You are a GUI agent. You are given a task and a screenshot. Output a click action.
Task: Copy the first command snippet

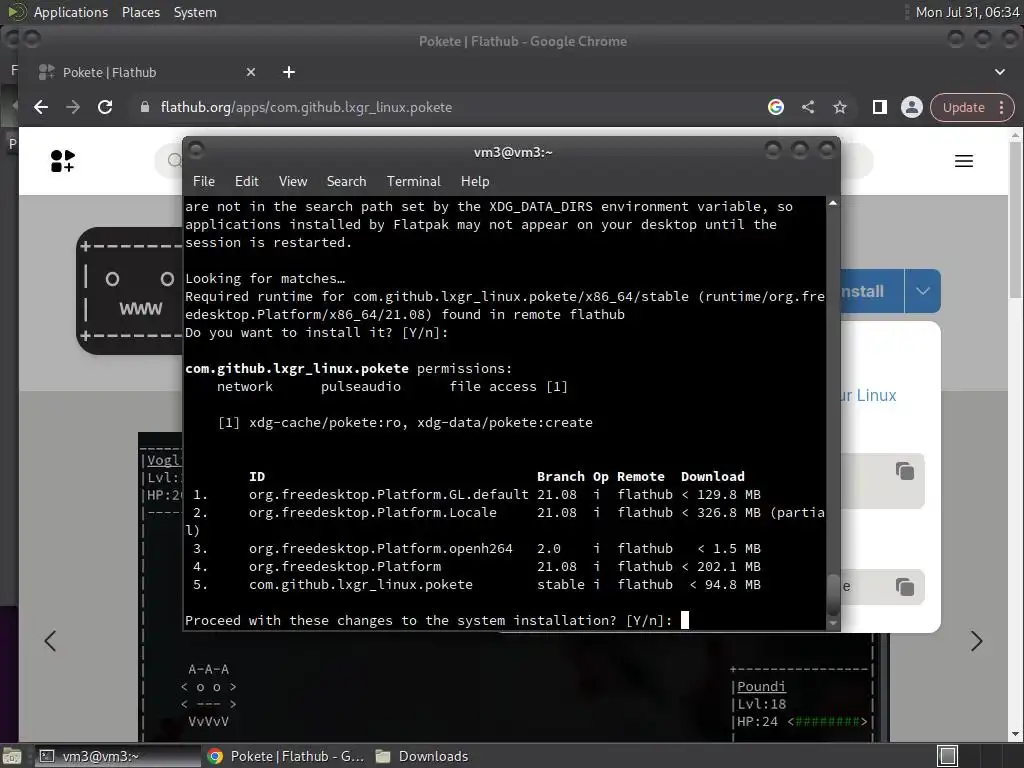tap(904, 471)
